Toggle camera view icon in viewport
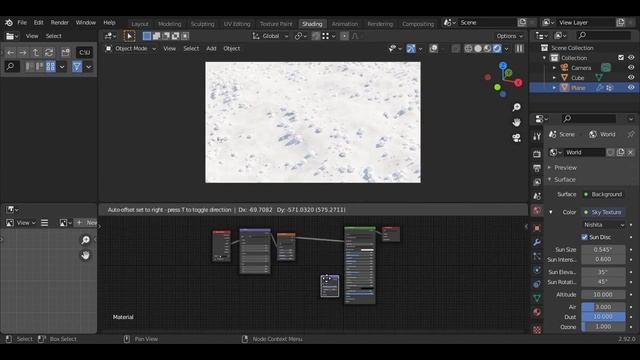The height and width of the screenshot is (360, 640). tap(516, 138)
